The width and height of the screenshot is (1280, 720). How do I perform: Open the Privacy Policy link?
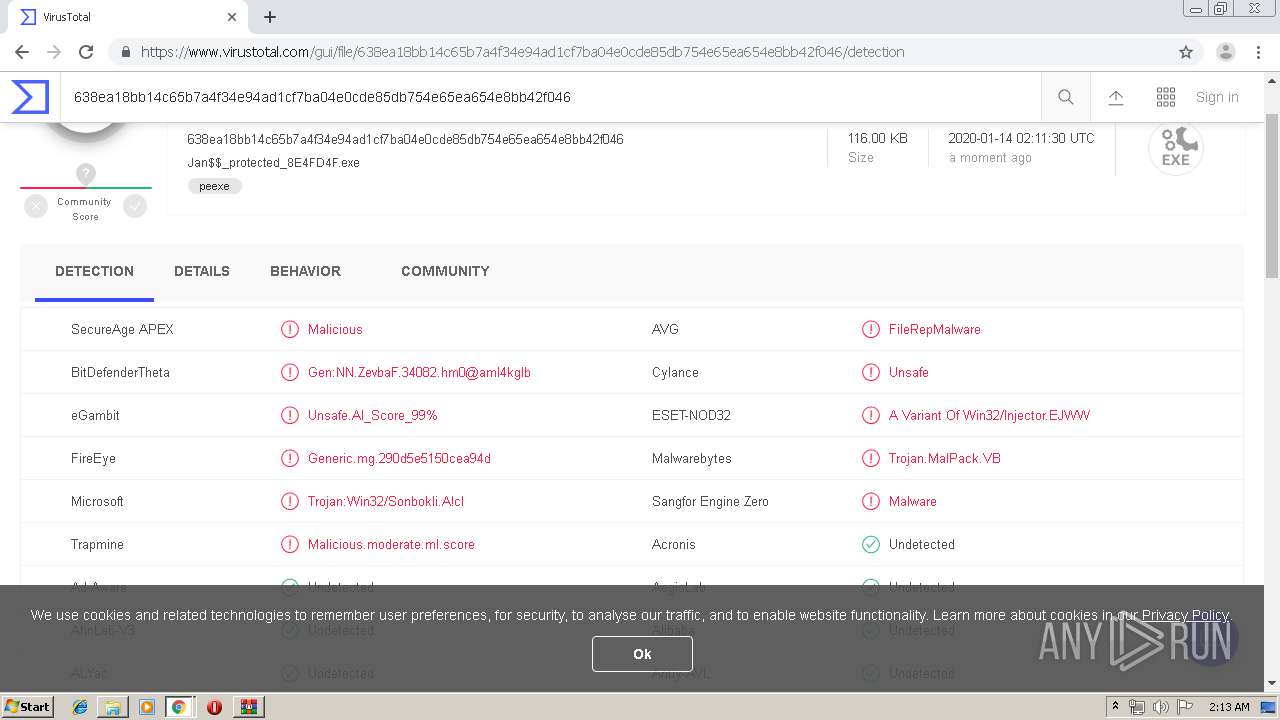[1185, 615]
